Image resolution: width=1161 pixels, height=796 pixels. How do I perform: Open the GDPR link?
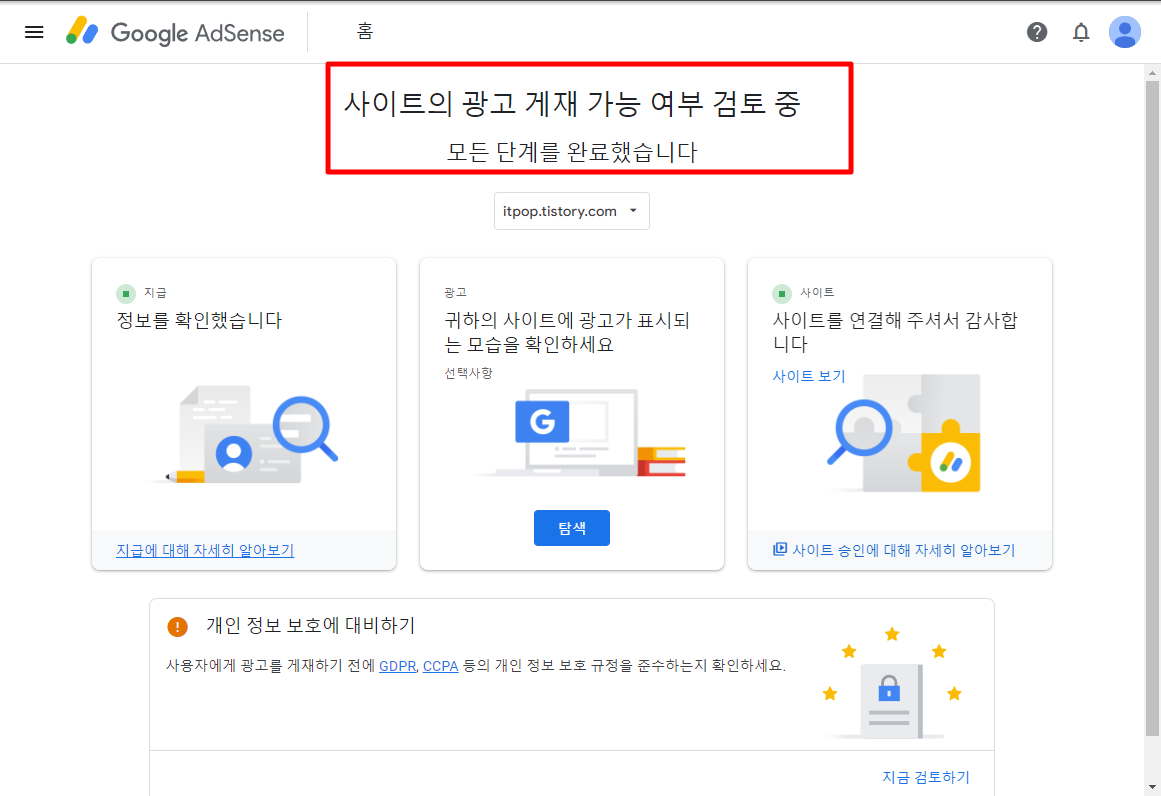pyautogui.click(x=398, y=666)
